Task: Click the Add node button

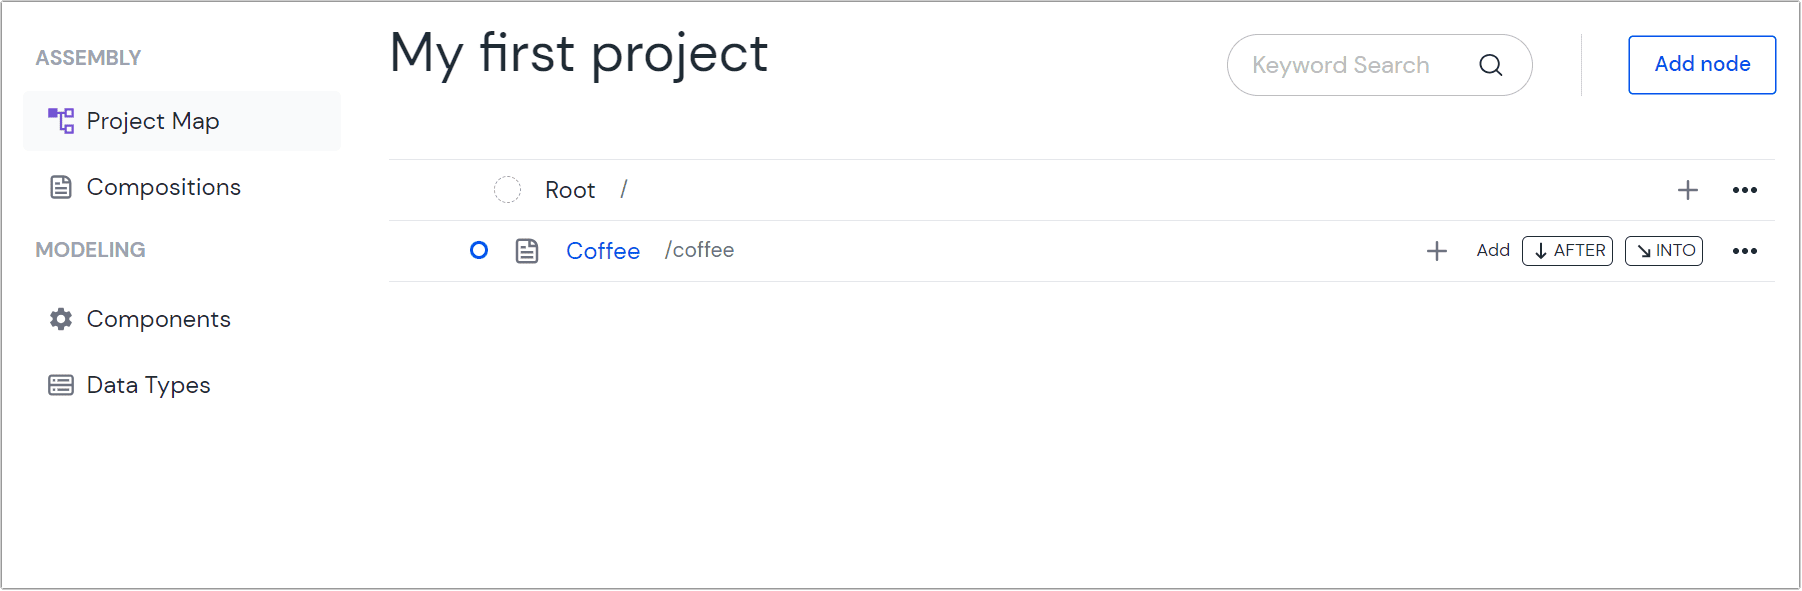Action: [x=1701, y=64]
